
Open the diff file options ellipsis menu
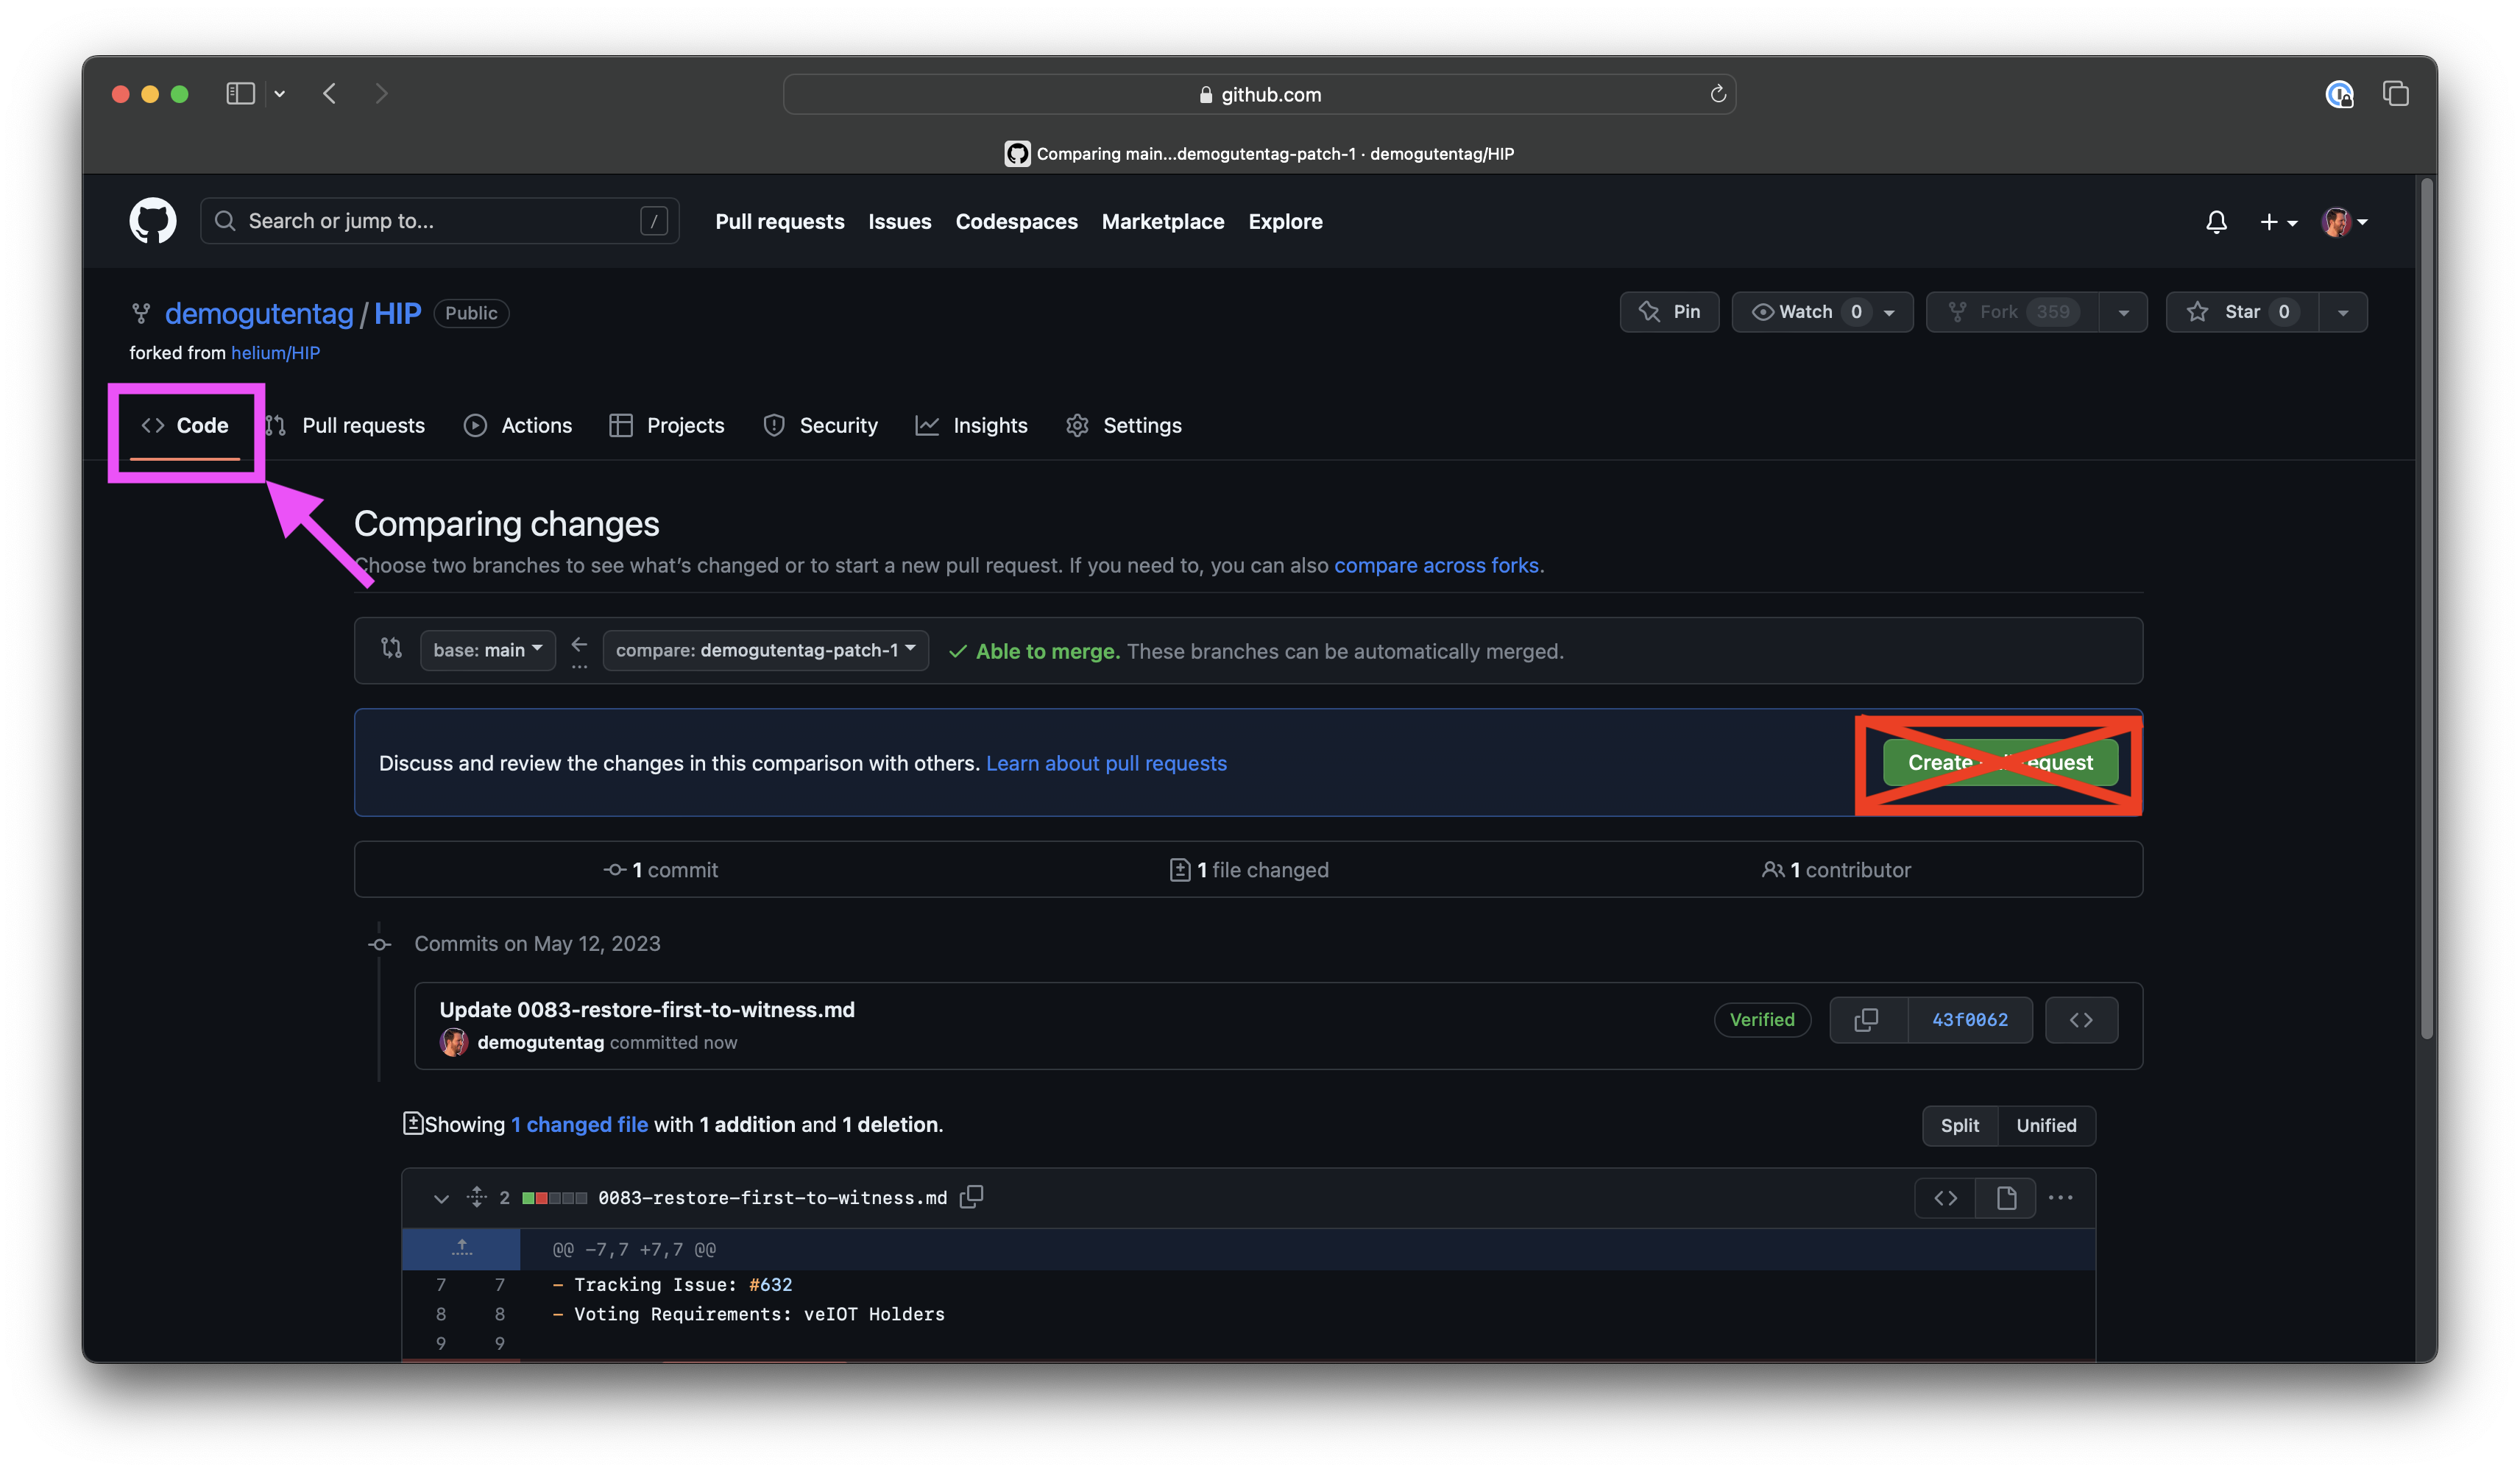(2060, 1198)
